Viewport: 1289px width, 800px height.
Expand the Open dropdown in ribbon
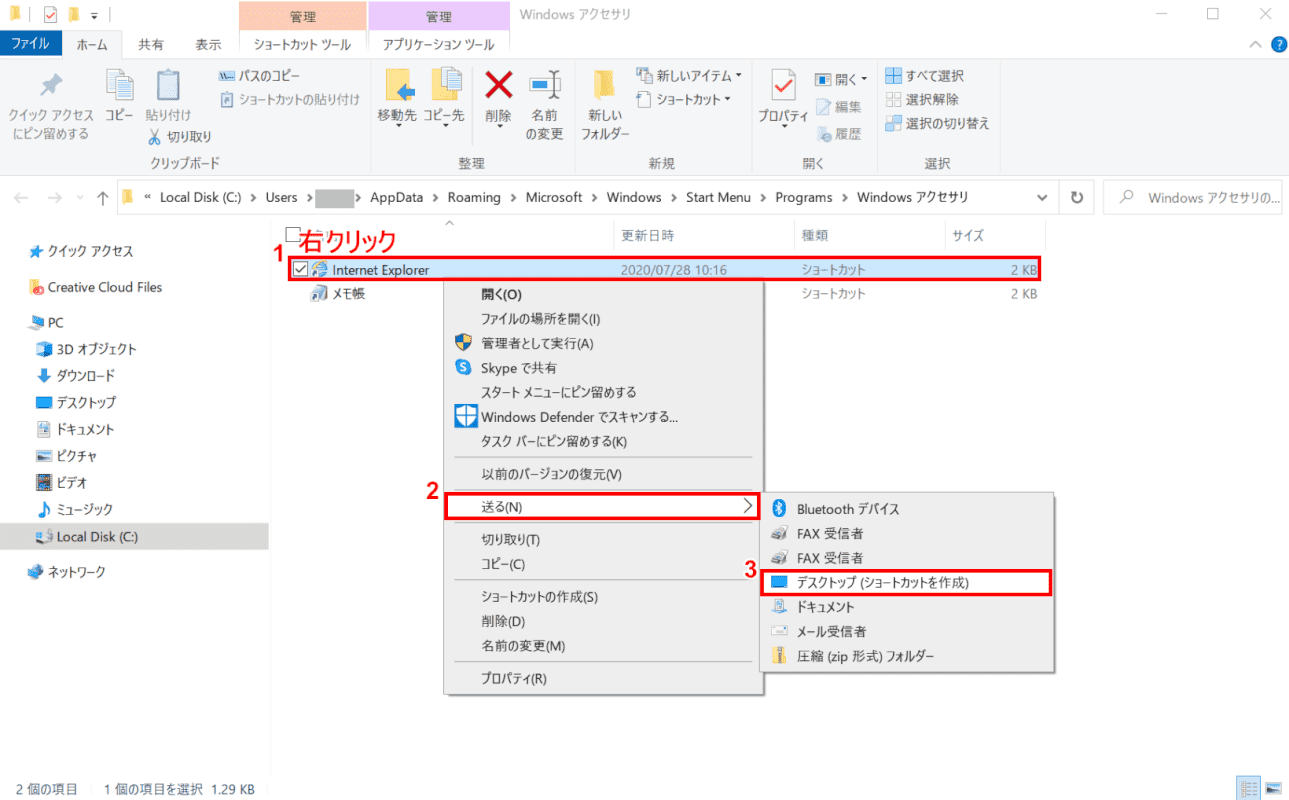pyautogui.click(x=842, y=79)
